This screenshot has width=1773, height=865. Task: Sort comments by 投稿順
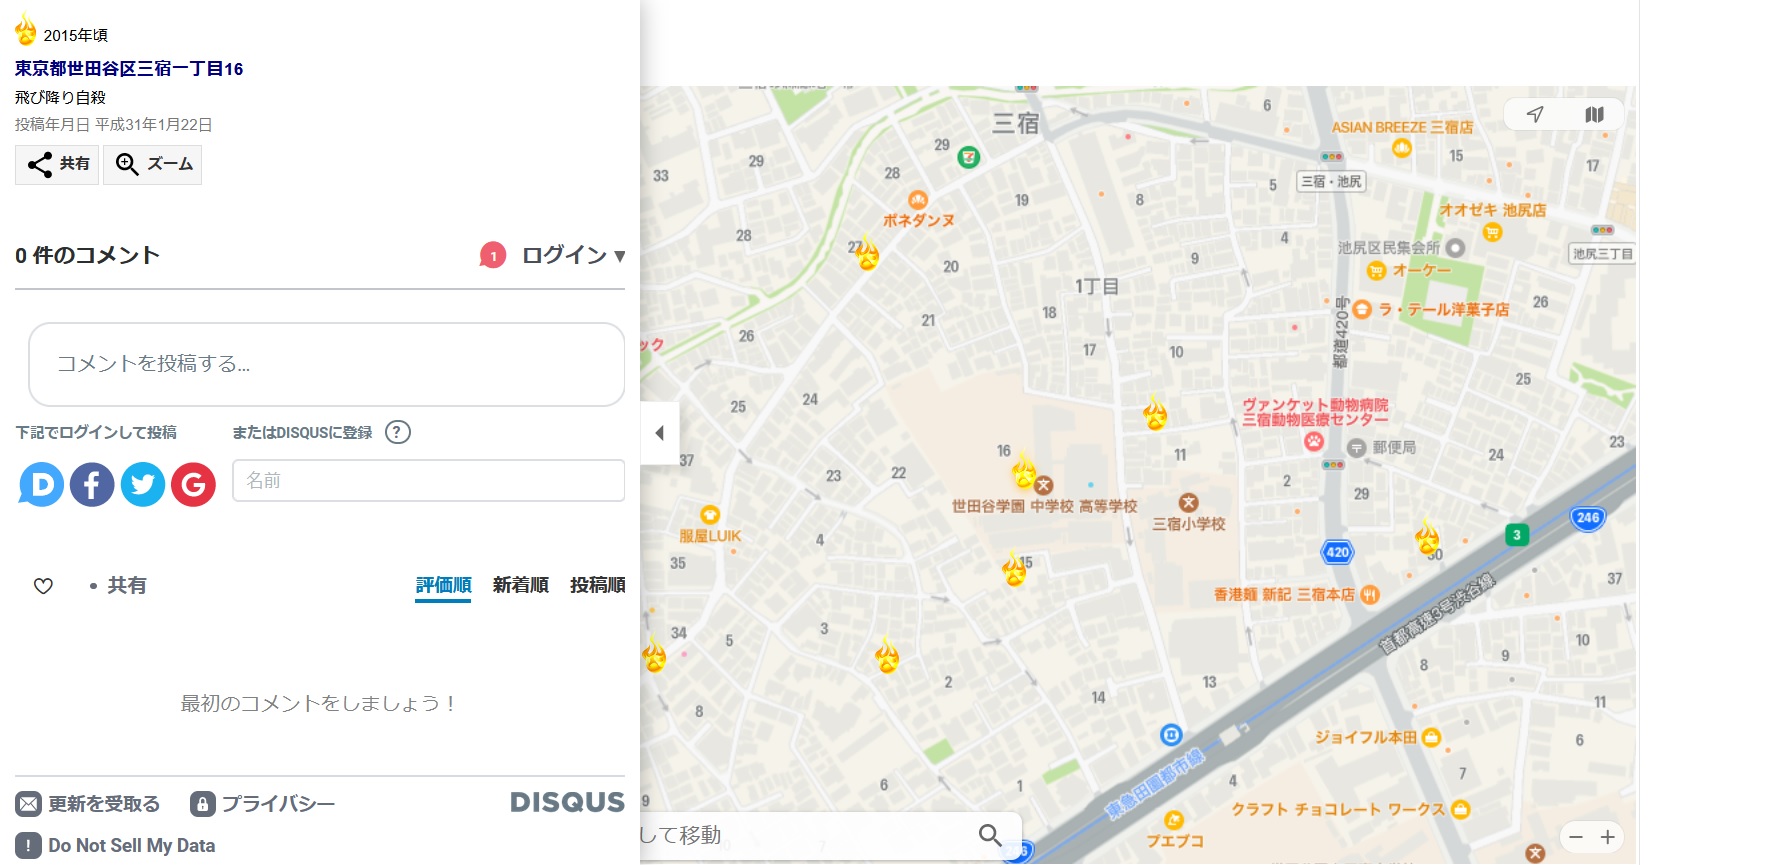(x=597, y=585)
